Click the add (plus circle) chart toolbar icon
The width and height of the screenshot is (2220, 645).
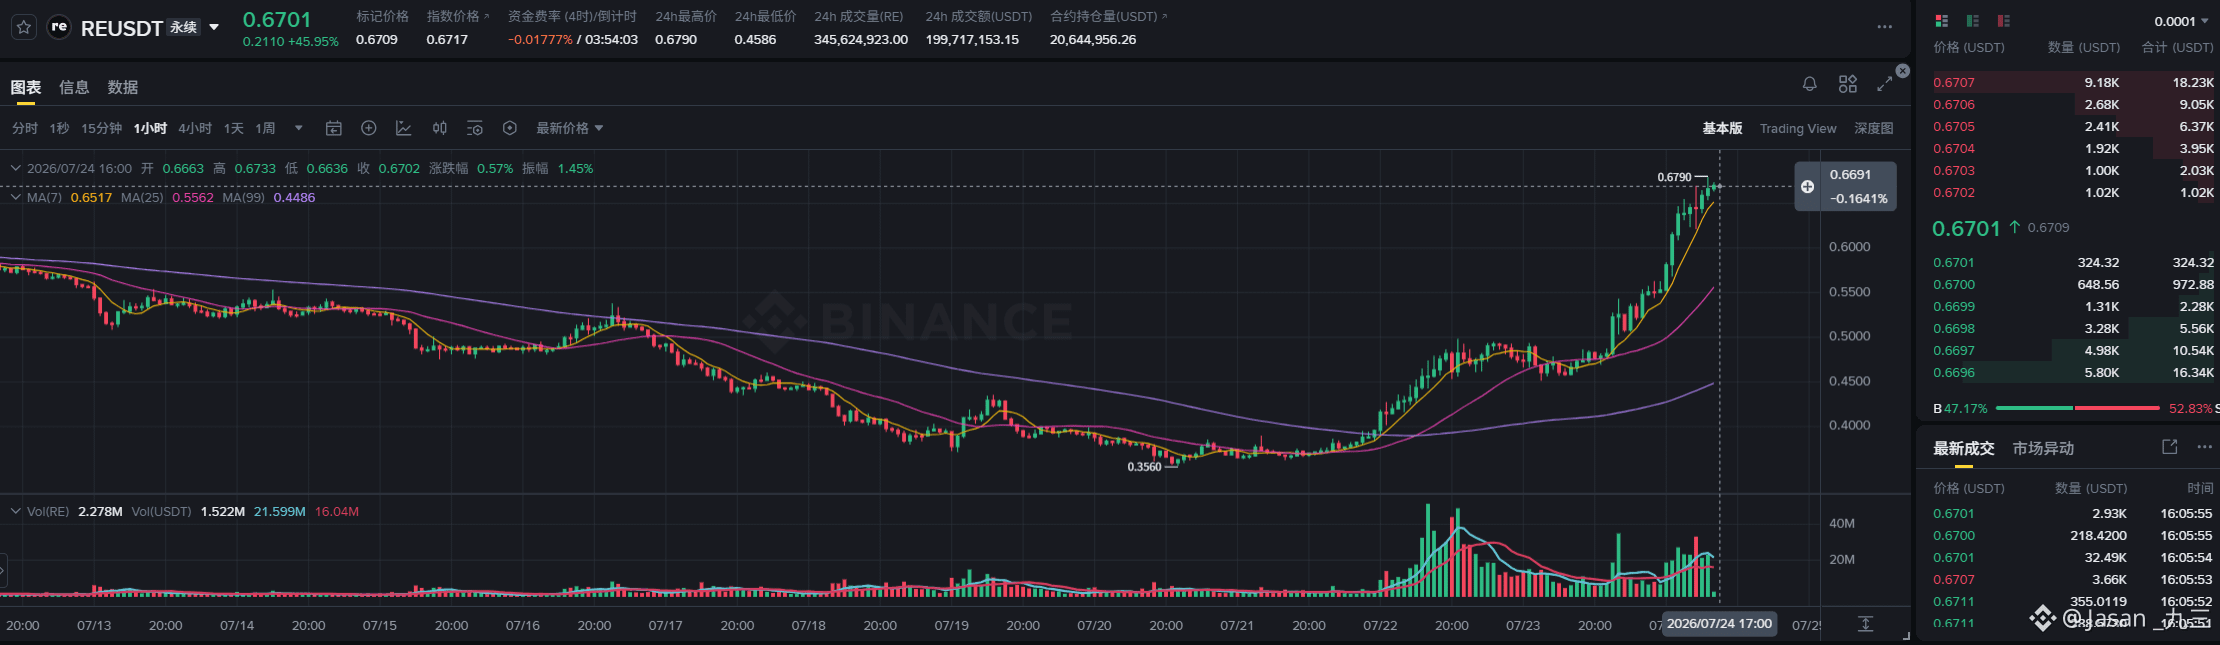pos(368,128)
